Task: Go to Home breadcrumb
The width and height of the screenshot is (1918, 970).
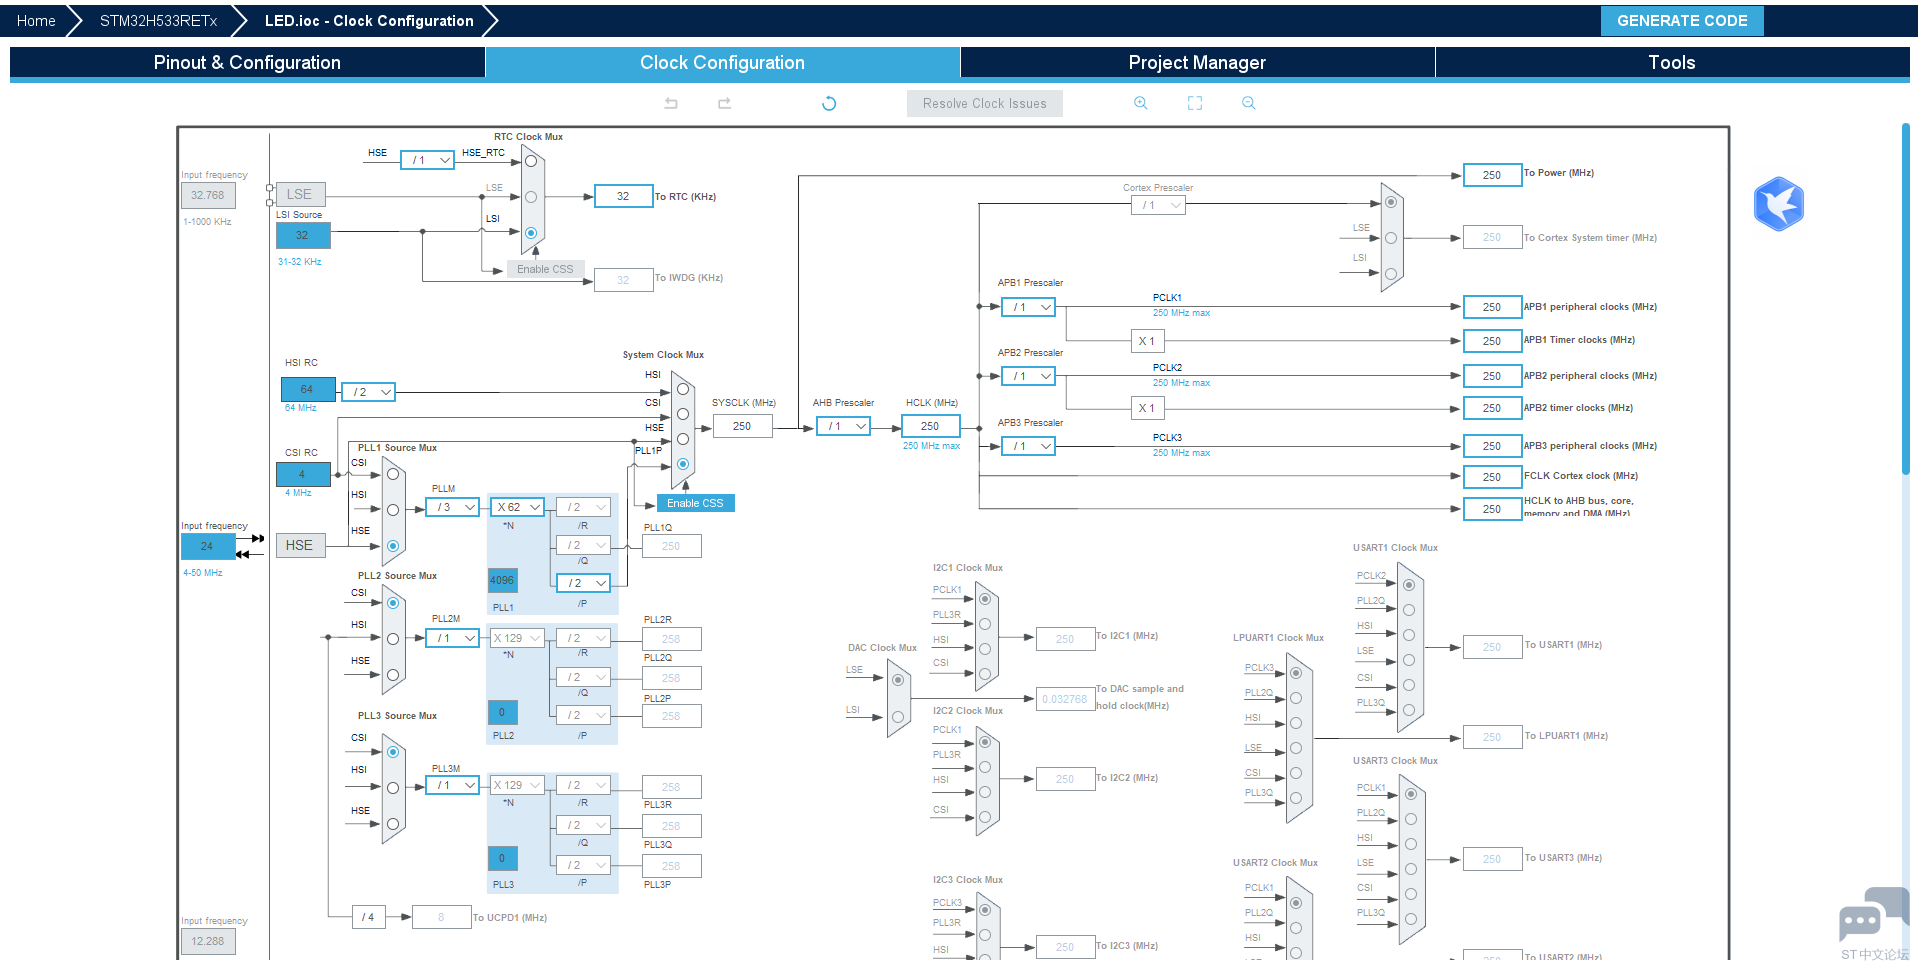Action: 36,21
